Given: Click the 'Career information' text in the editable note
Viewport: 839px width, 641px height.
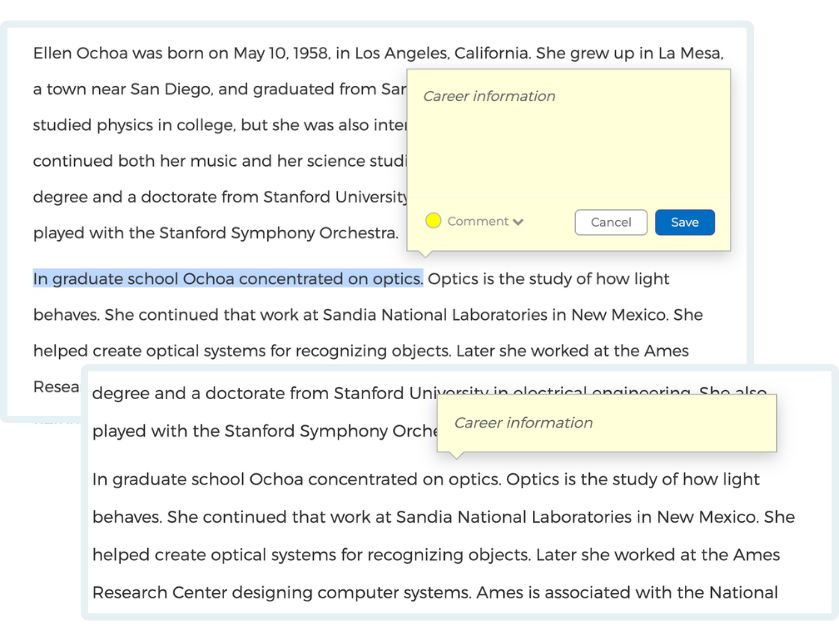Looking at the screenshot, I should click(489, 96).
